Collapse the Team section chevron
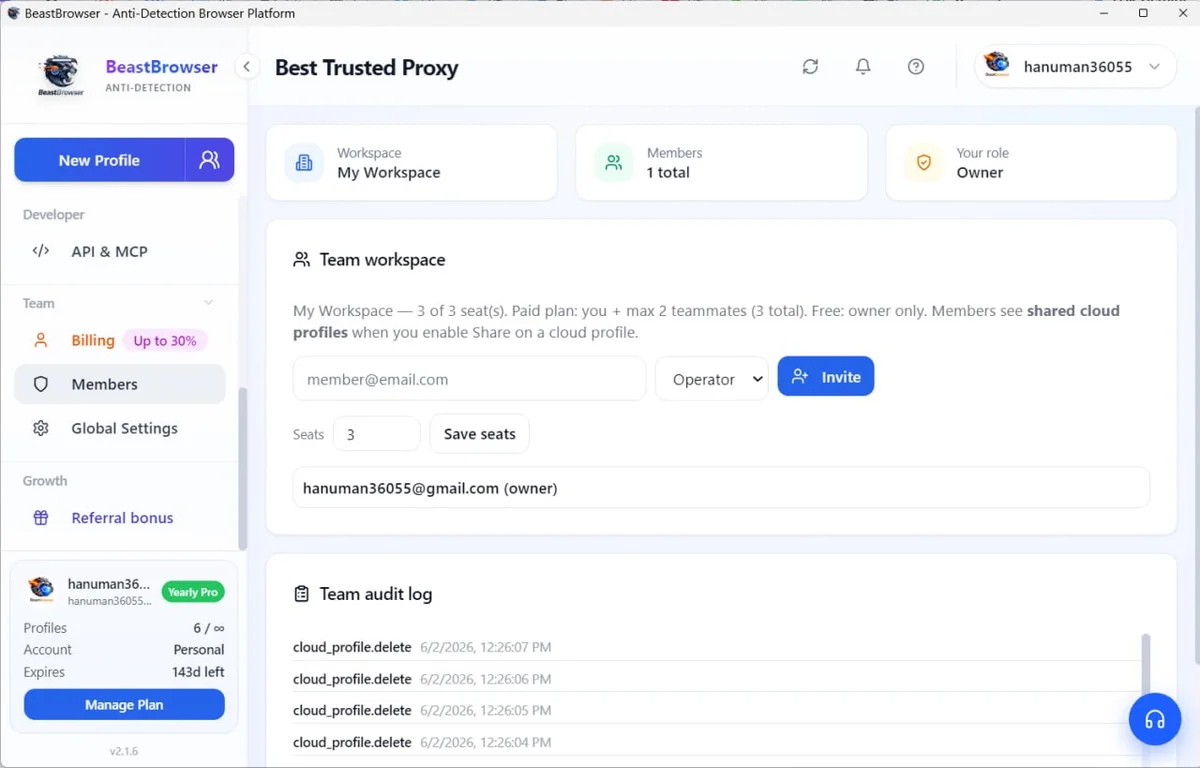The image size is (1200, 768). pyautogui.click(x=208, y=303)
